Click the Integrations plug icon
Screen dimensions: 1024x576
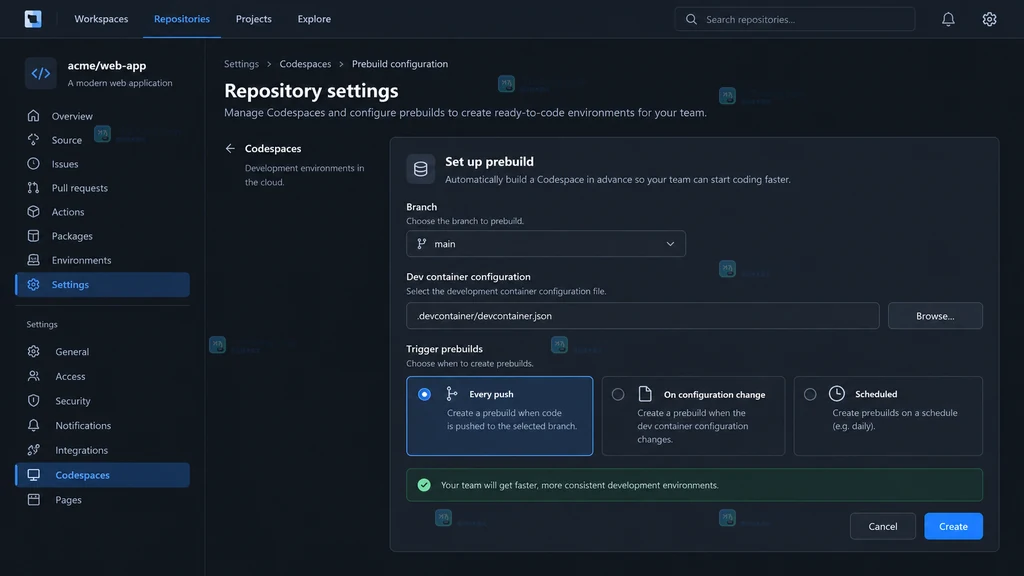click(33, 450)
